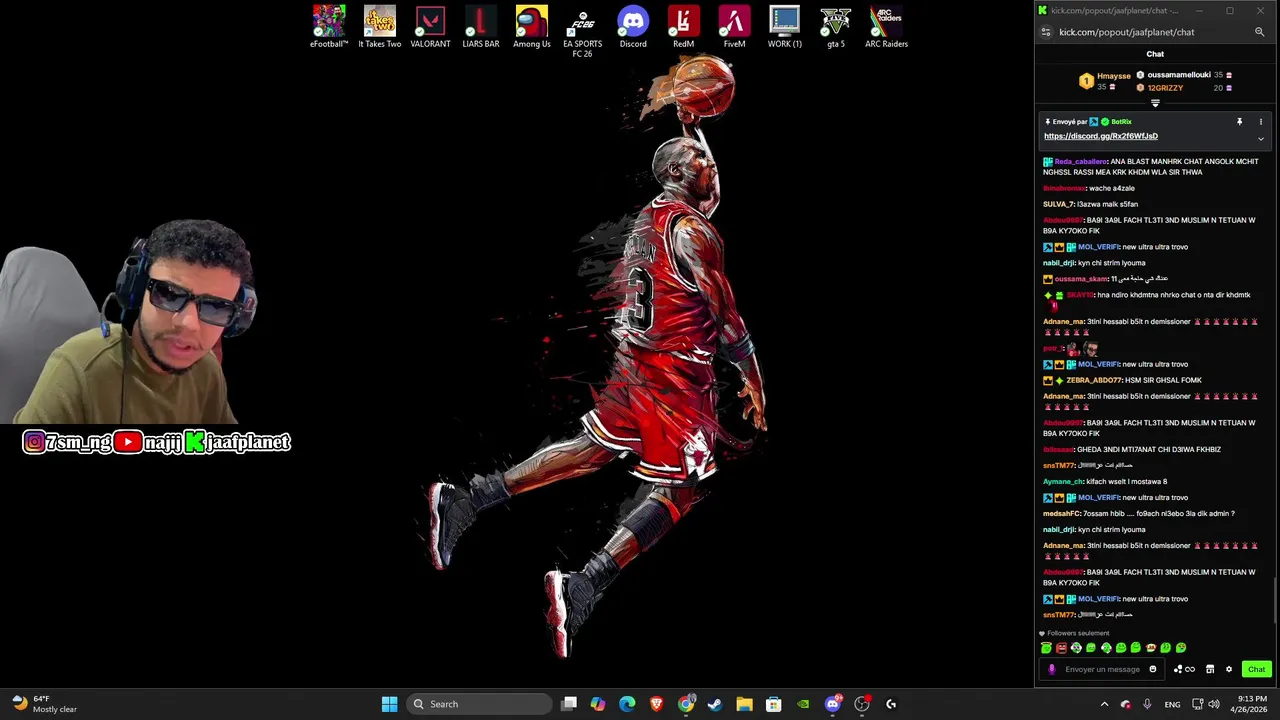Image resolution: width=1280 pixels, height=720 pixels.
Task: Click the RedM desktop icon
Action: click(683, 27)
